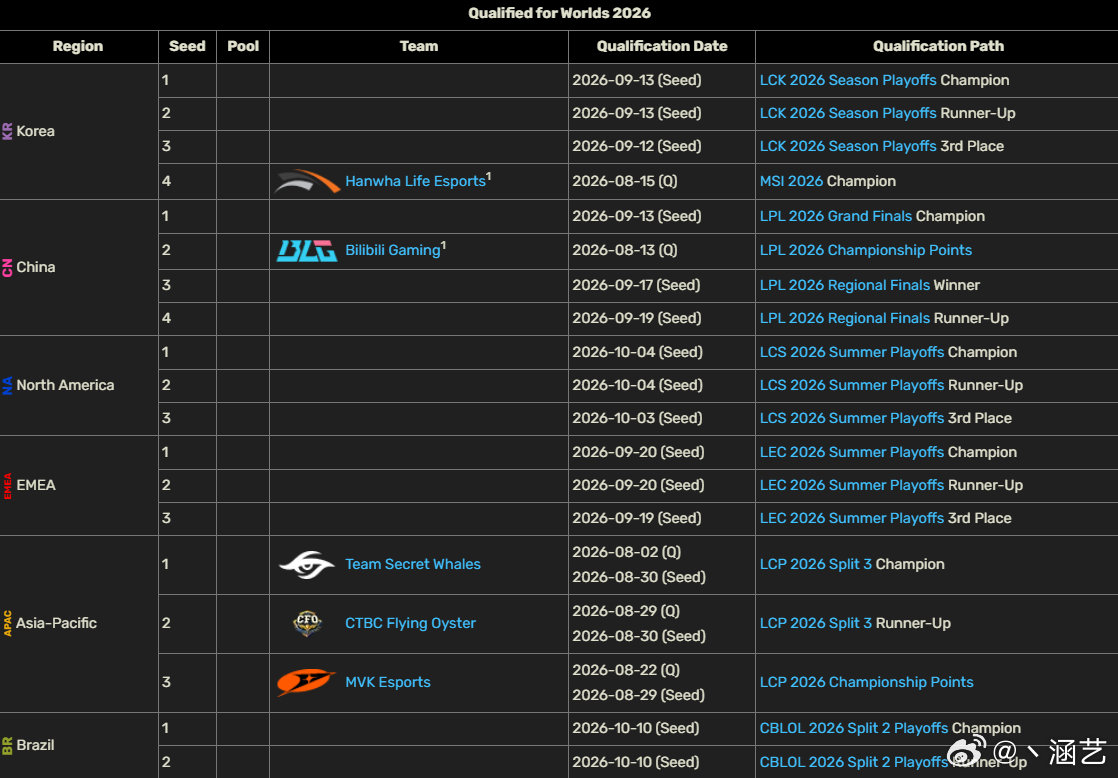Click the China region cell
This screenshot has height=778, width=1118.
click(x=78, y=267)
